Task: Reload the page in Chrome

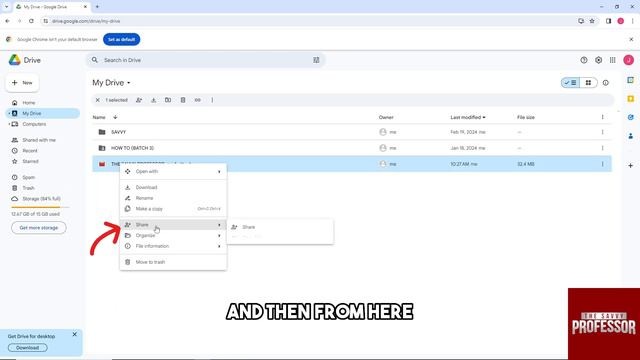Action: click(31, 21)
